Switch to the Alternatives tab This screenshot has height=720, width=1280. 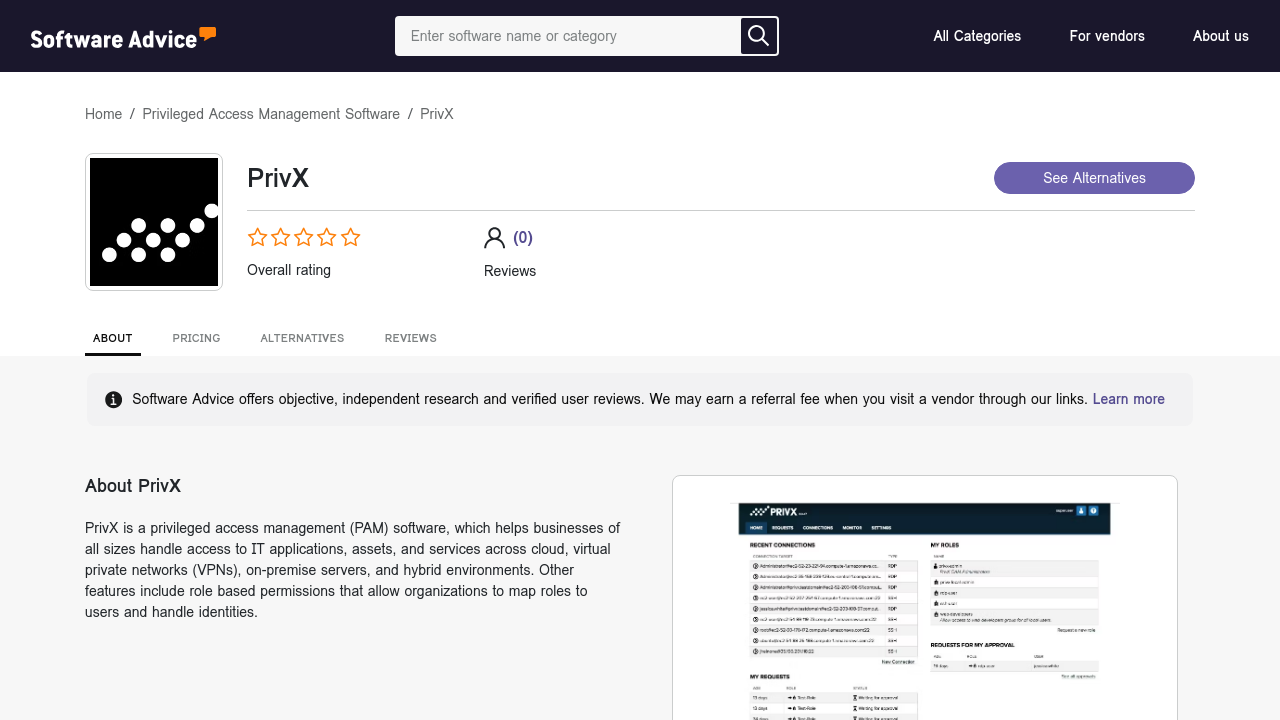tap(302, 338)
